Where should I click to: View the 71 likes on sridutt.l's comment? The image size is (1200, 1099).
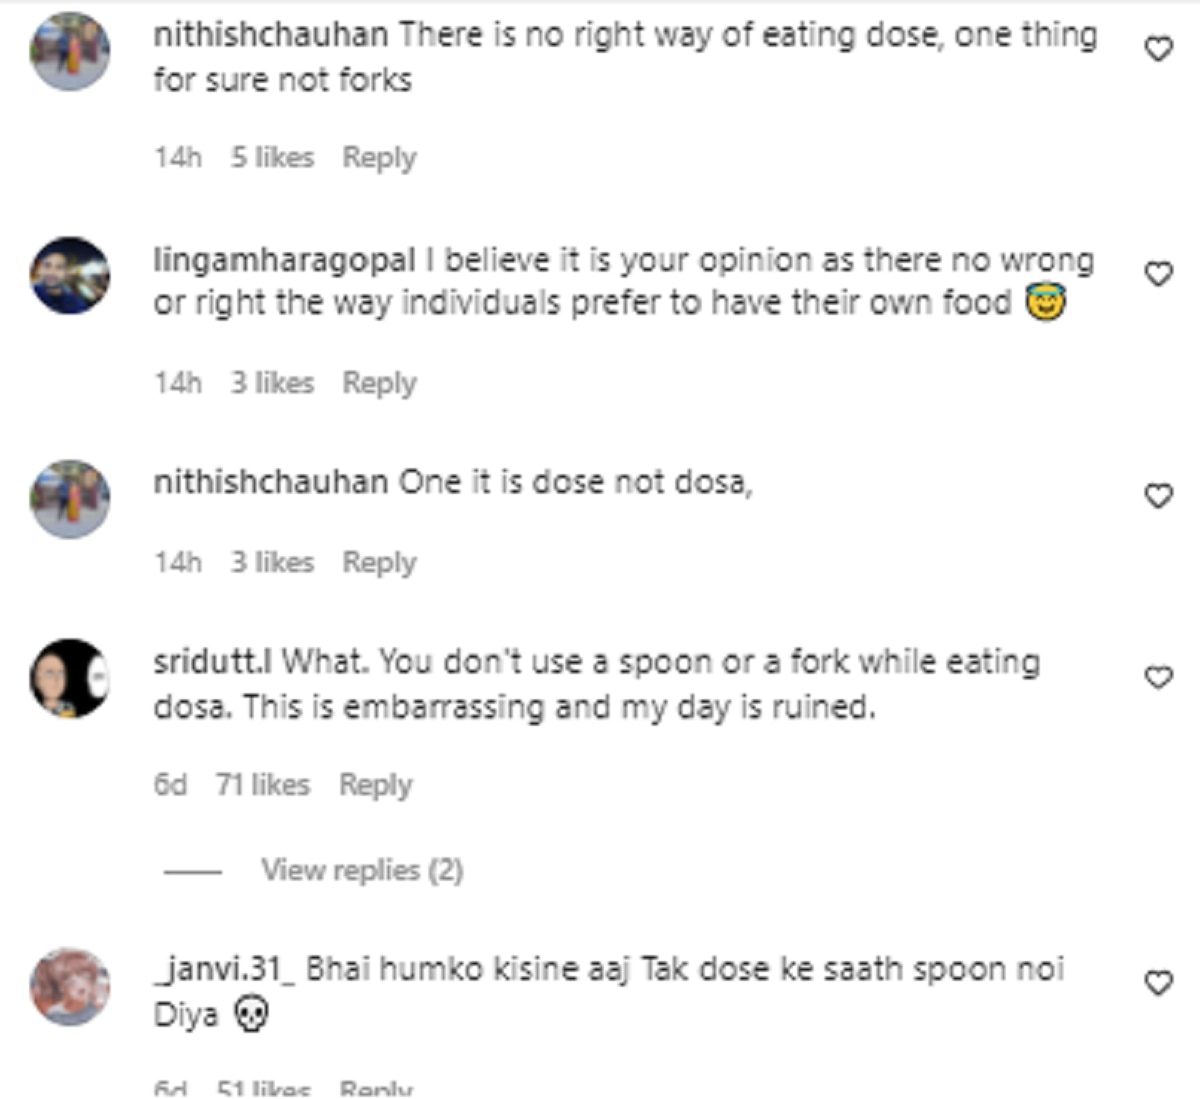pyautogui.click(x=262, y=785)
